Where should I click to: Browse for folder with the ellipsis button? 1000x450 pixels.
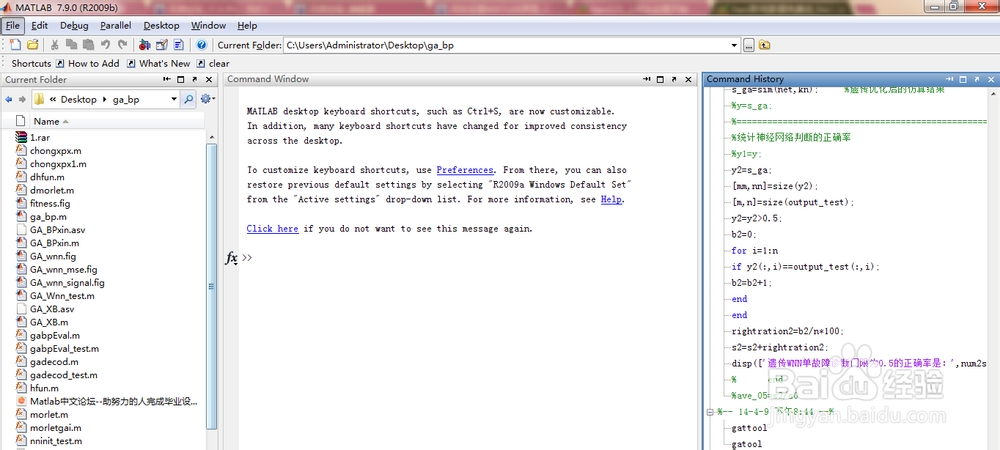pyautogui.click(x=749, y=45)
